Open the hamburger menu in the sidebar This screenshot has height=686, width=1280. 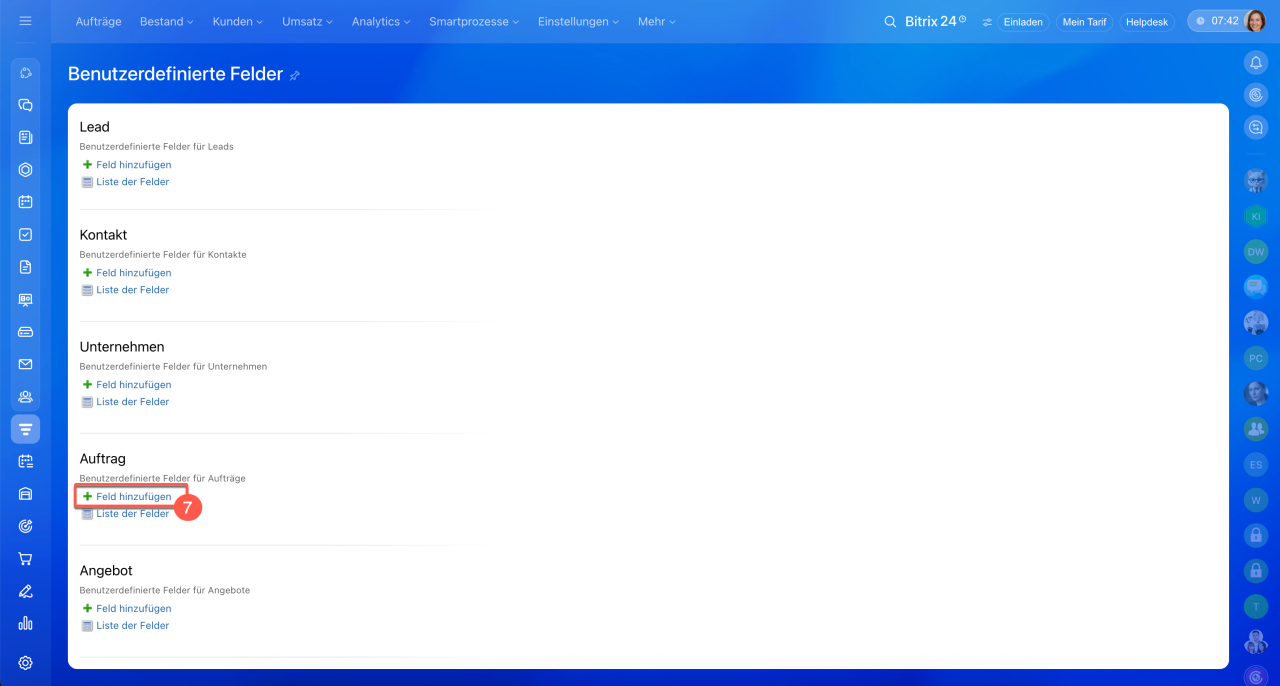[25, 21]
